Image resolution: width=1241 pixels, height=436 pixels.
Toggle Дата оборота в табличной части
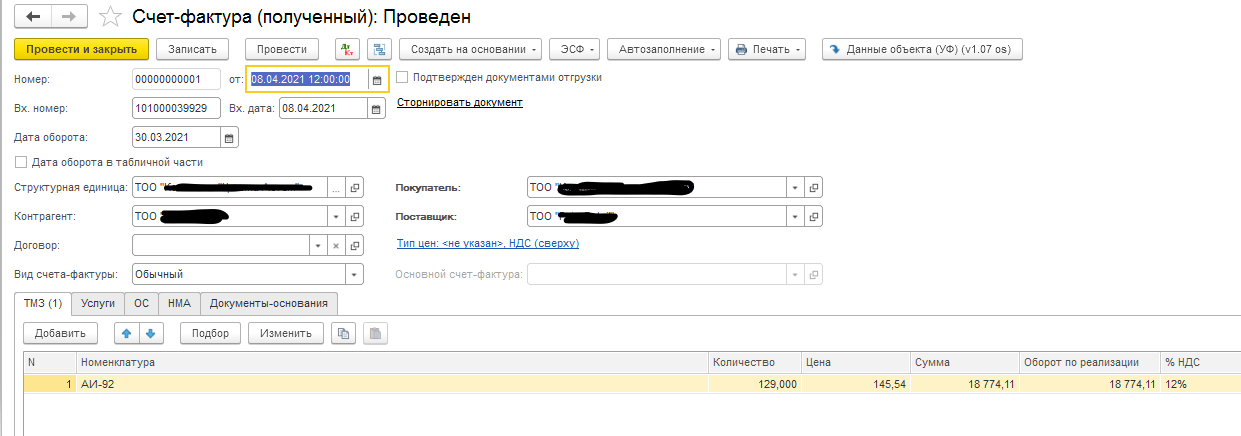pyautogui.click(x=21, y=162)
